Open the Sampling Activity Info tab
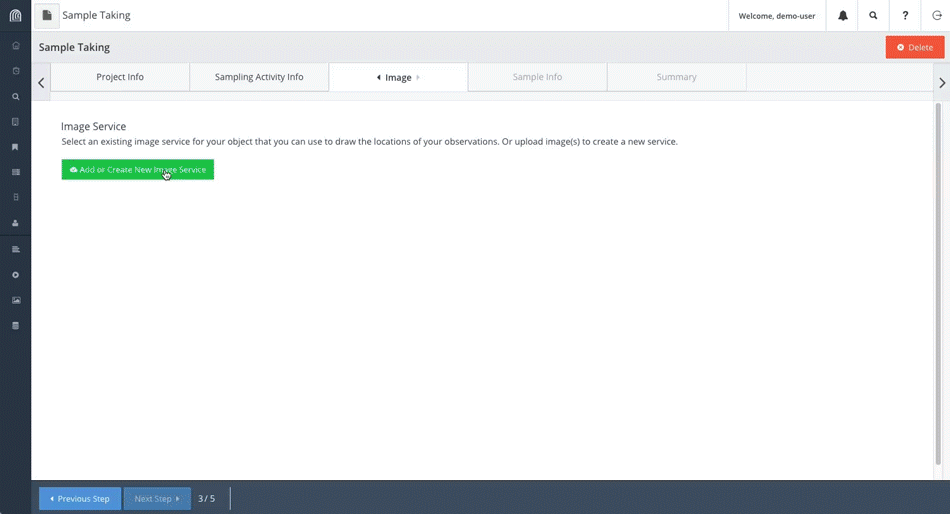Screen dimensions: 950x514 (259, 77)
